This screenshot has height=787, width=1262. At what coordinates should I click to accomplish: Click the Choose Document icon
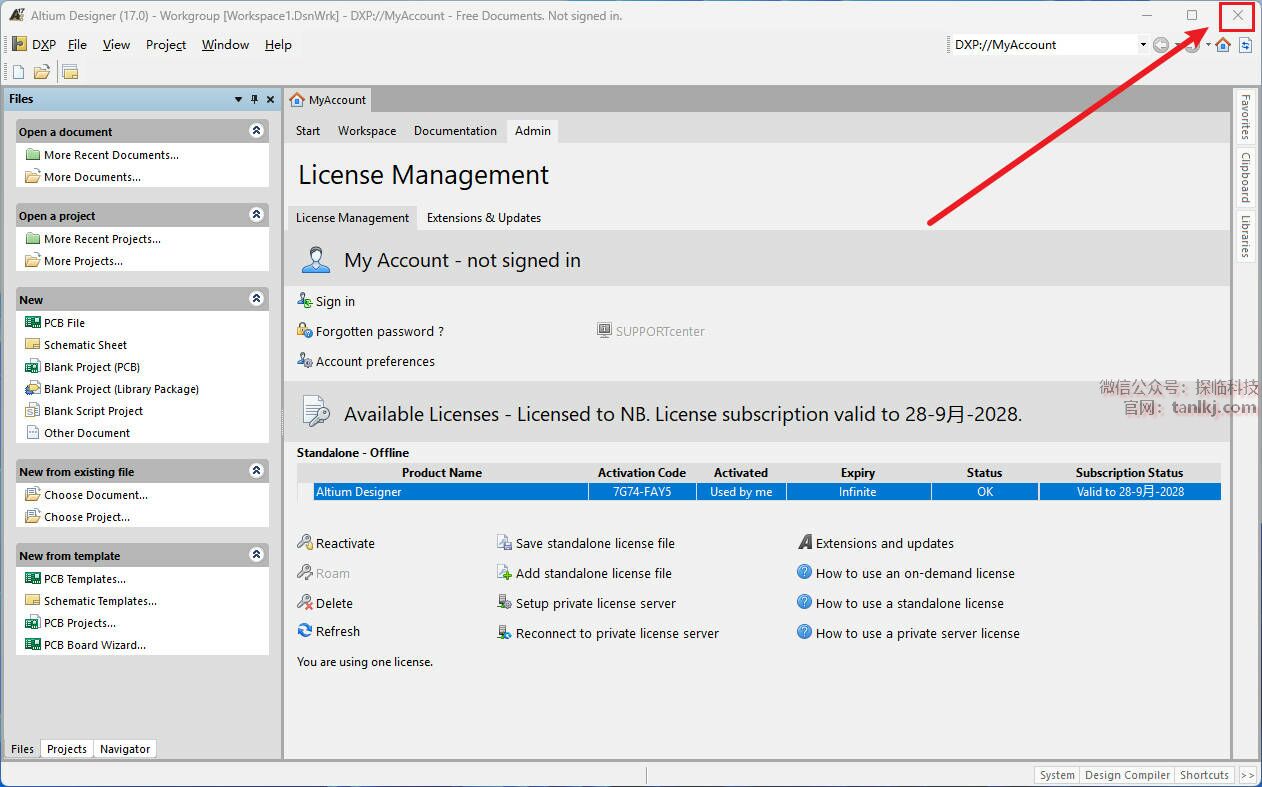click(33, 495)
